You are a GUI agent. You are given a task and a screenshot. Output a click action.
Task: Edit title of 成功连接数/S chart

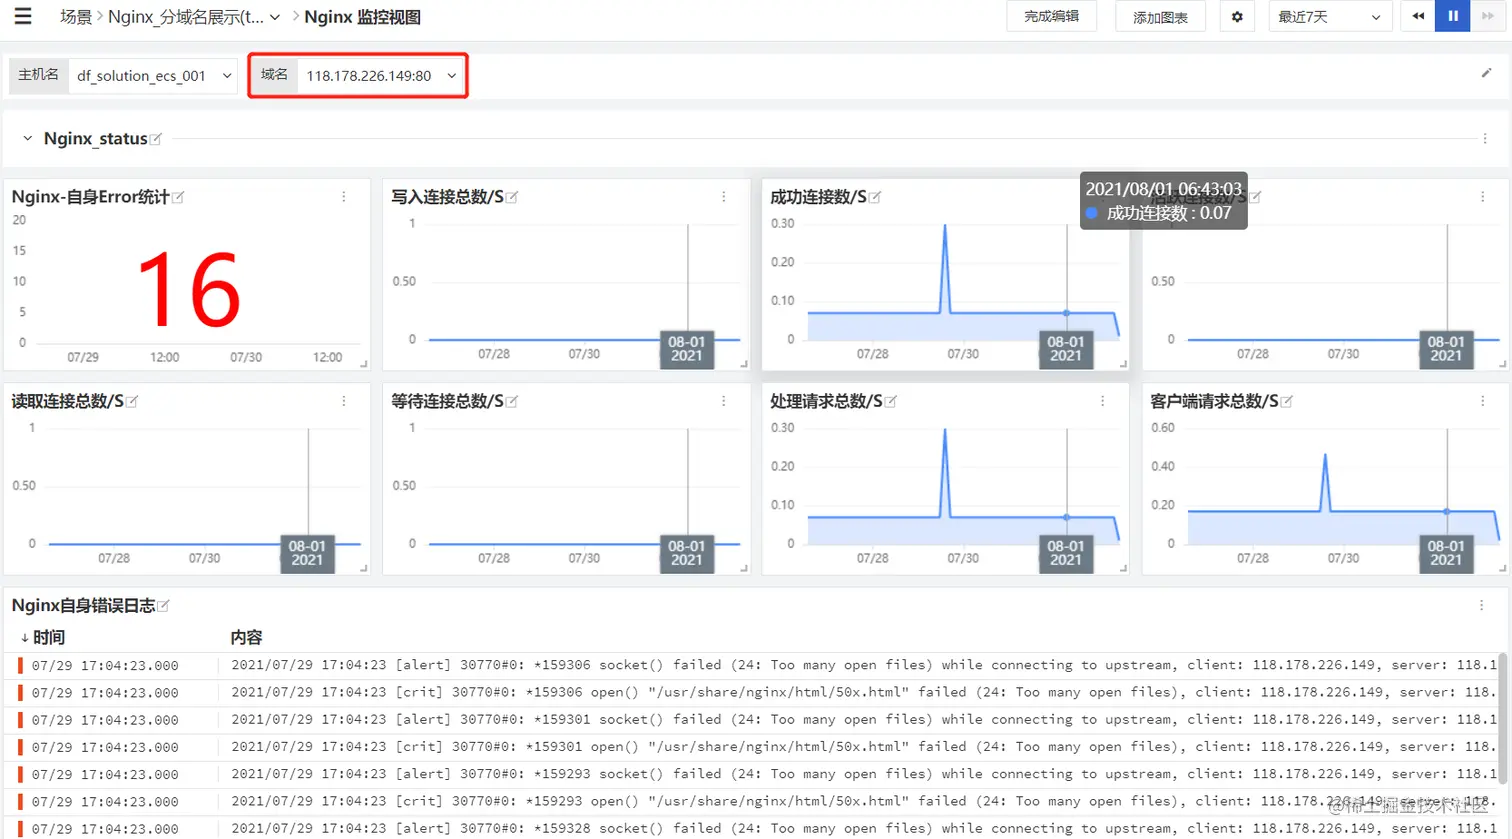(x=875, y=197)
